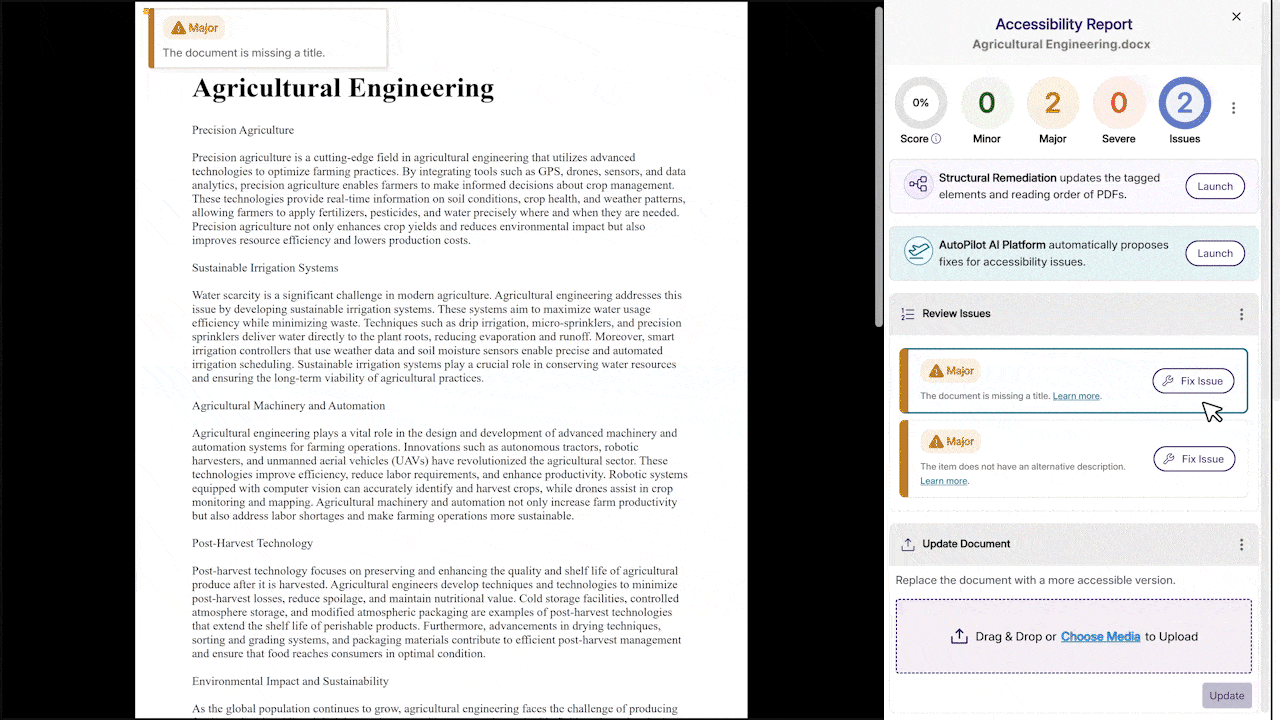Open Learn more for missing title
Image resolution: width=1280 pixels, height=720 pixels.
1076,396
